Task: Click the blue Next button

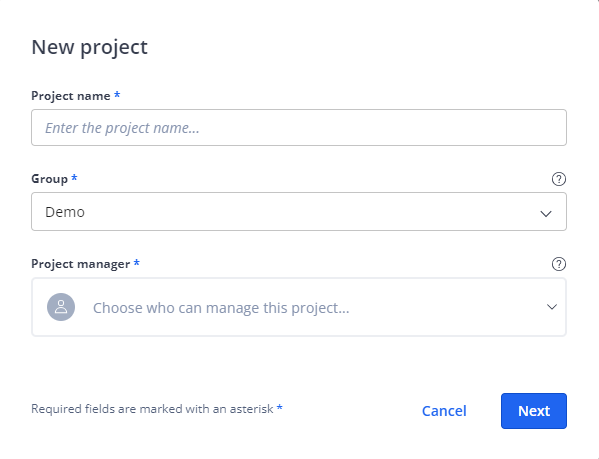Action: point(534,411)
